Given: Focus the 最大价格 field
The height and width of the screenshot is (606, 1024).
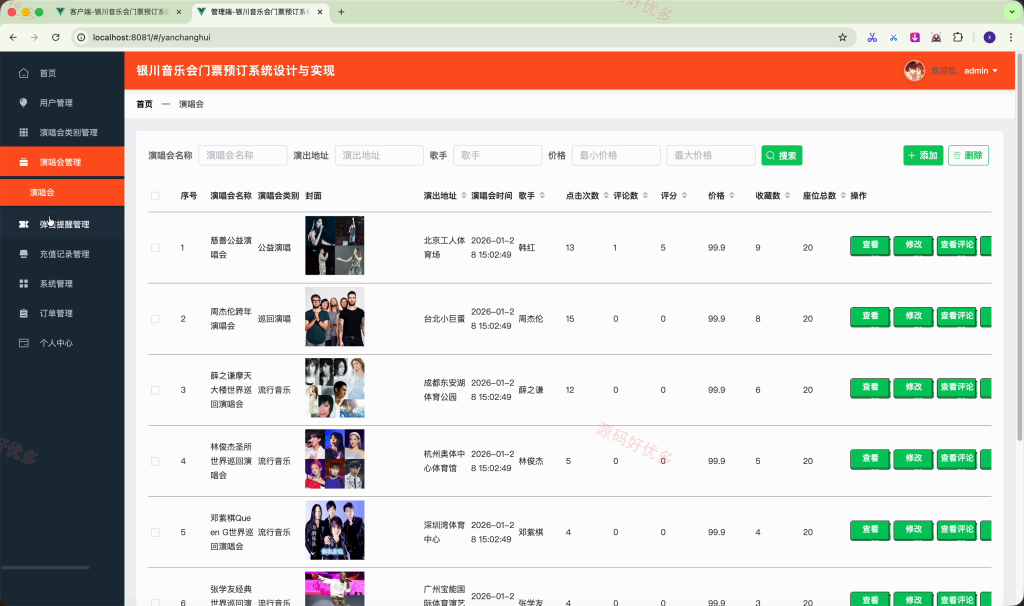Looking at the screenshot, I should pyautogui.click(x=711, y=155).
